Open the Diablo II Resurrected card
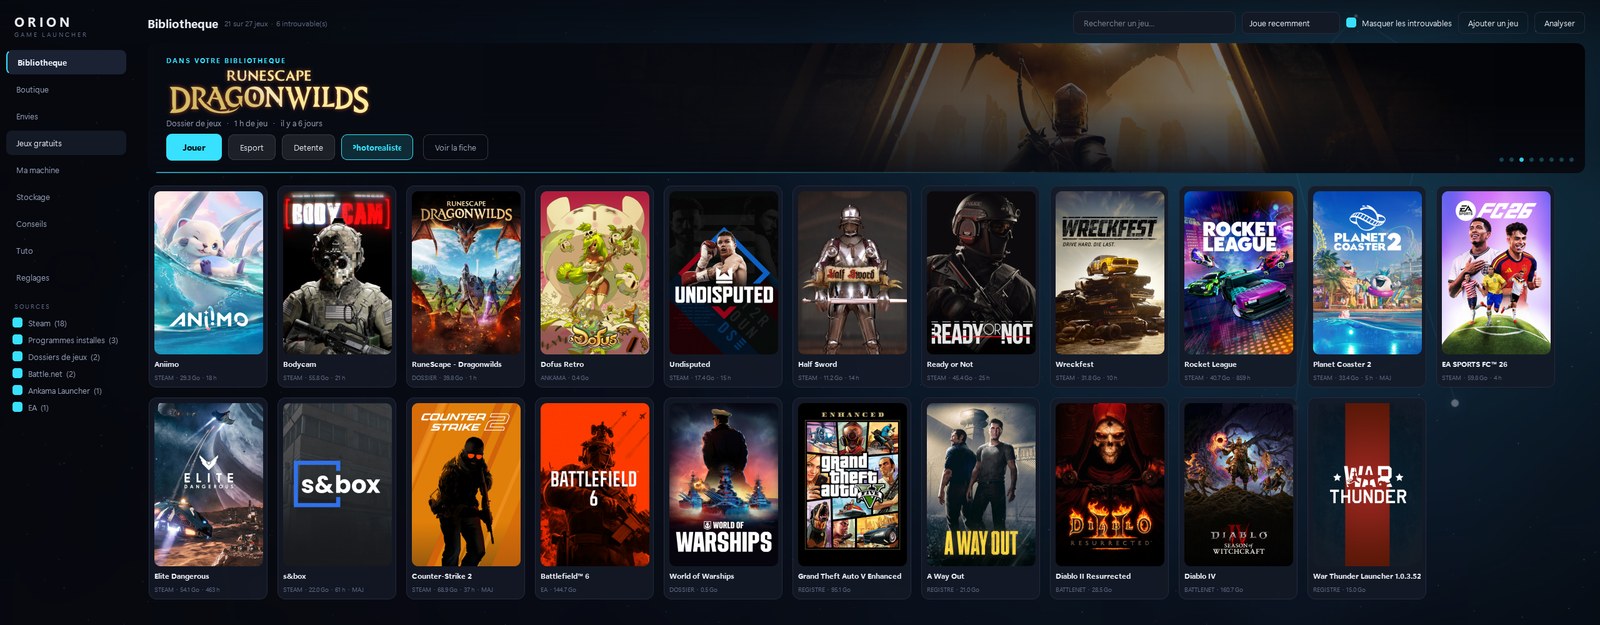Screen dimensions: 1600x625 tap(1110, 499)
